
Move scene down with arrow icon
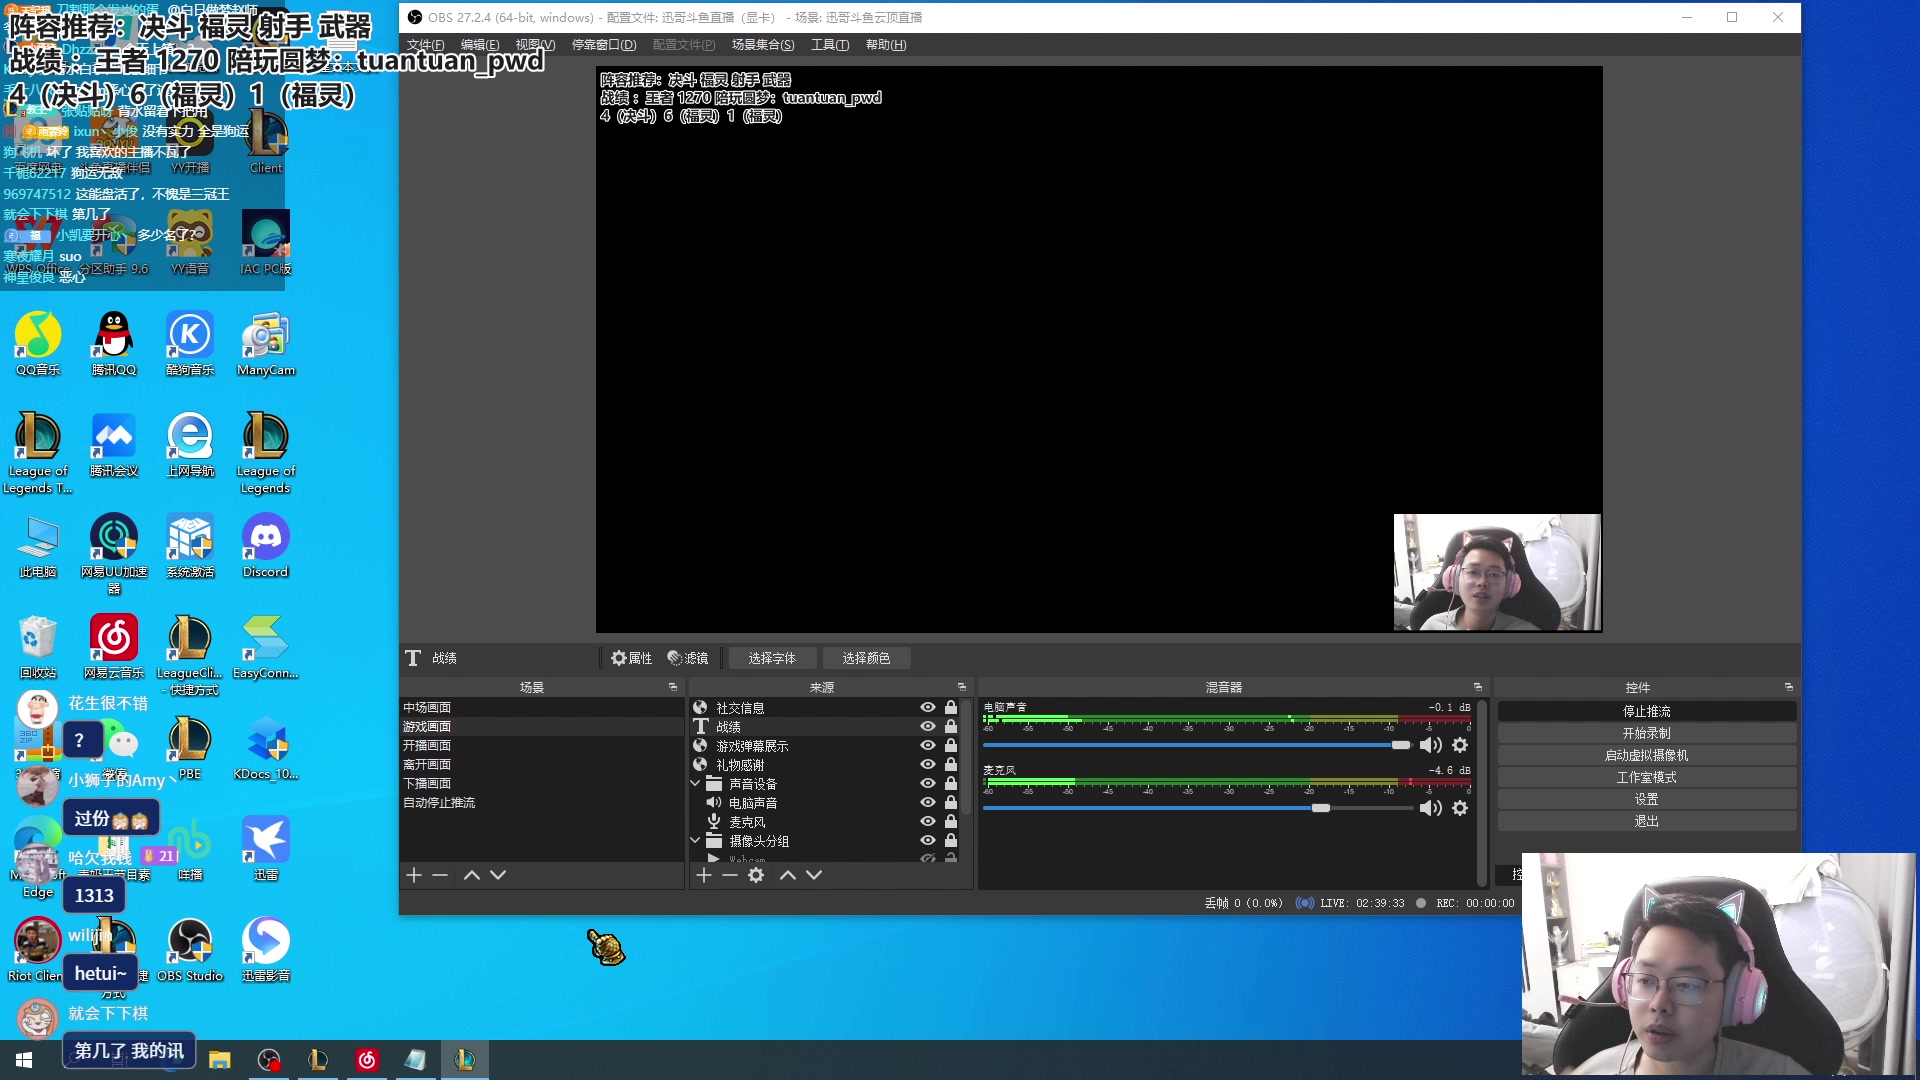click(x=498, y=875)
